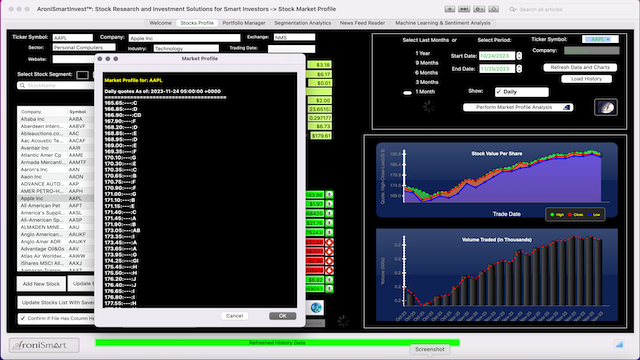This screenshot has height=360, width=640.
Task: Click green up indicator beside 68425
Action: coord(329,213)
